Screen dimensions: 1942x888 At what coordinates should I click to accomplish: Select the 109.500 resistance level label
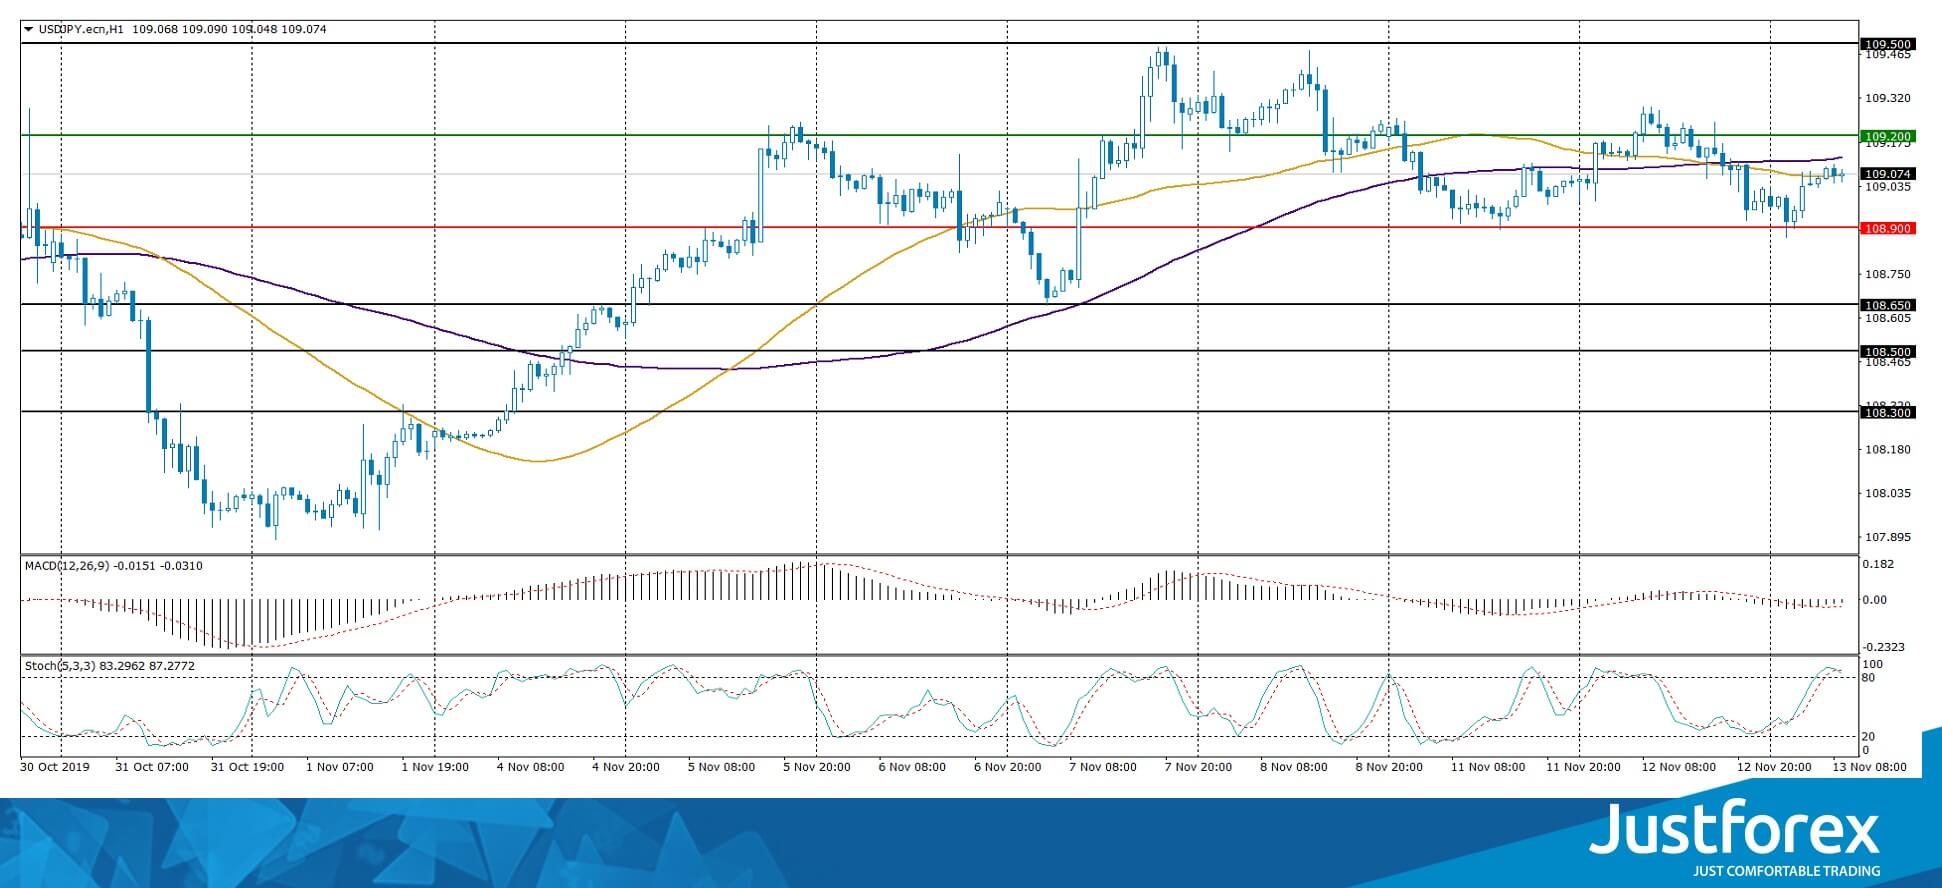click(x=1886, y=44)
